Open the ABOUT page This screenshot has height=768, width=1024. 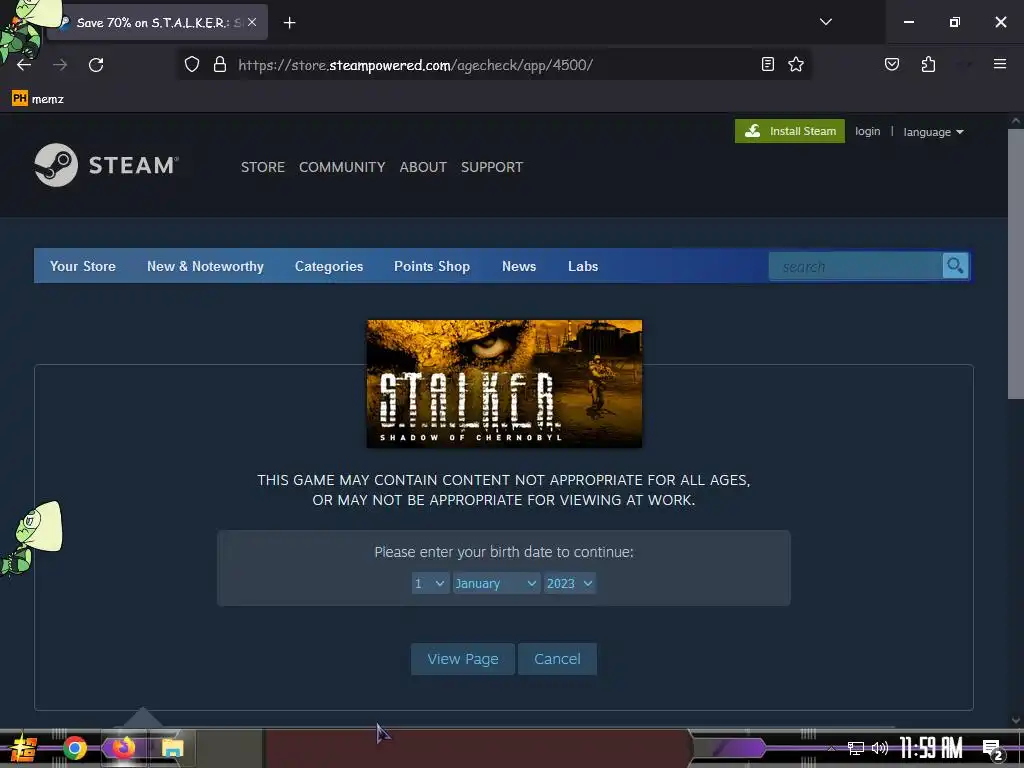[x=423, y=167]
